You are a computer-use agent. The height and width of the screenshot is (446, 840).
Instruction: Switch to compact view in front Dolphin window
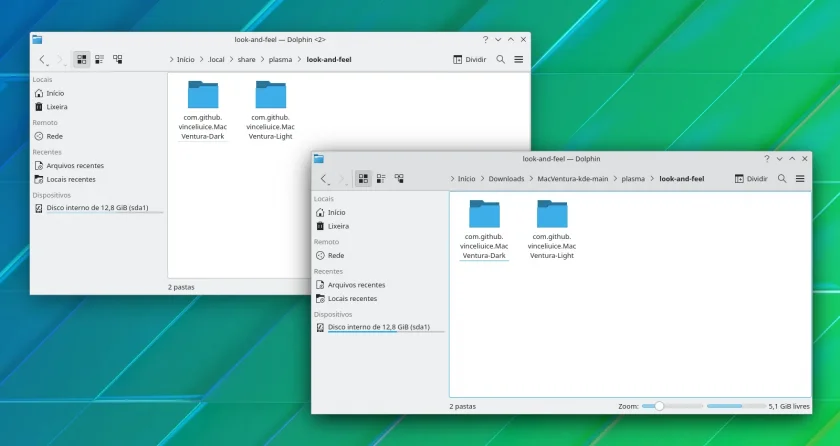[381, 179]
